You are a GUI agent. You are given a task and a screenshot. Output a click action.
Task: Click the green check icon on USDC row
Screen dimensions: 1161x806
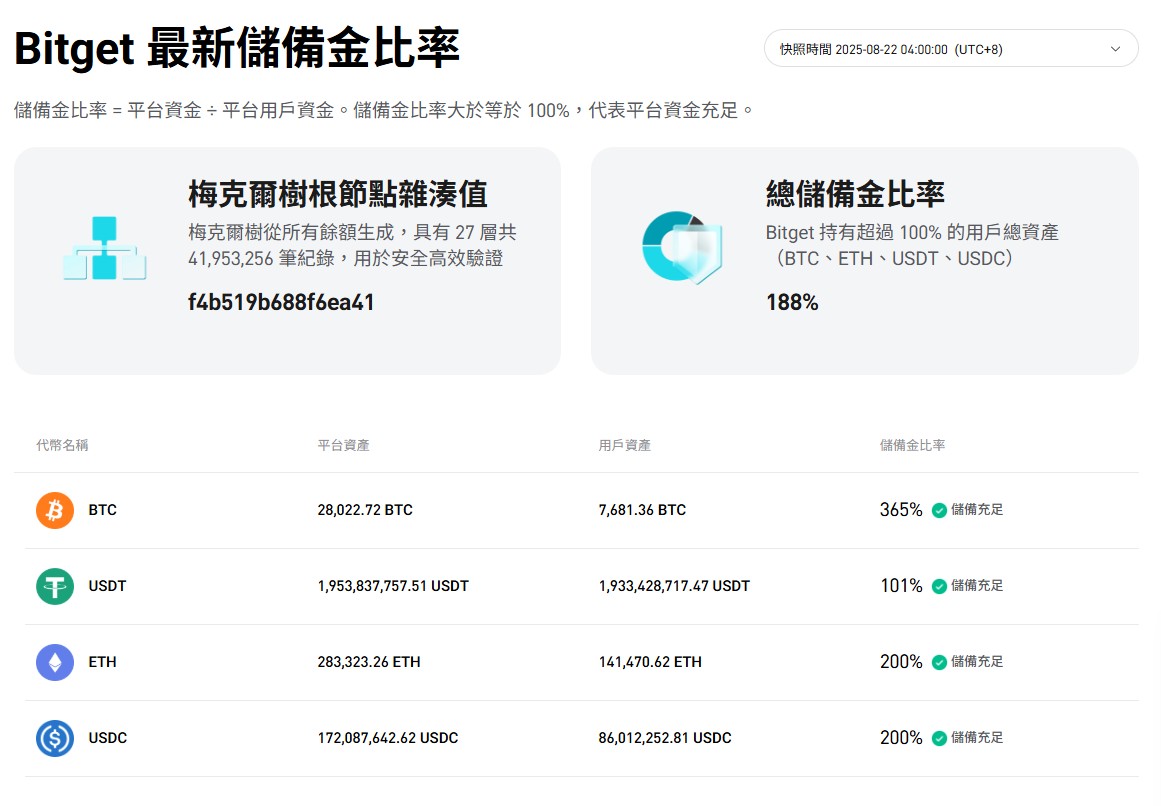tap(938, 738)
